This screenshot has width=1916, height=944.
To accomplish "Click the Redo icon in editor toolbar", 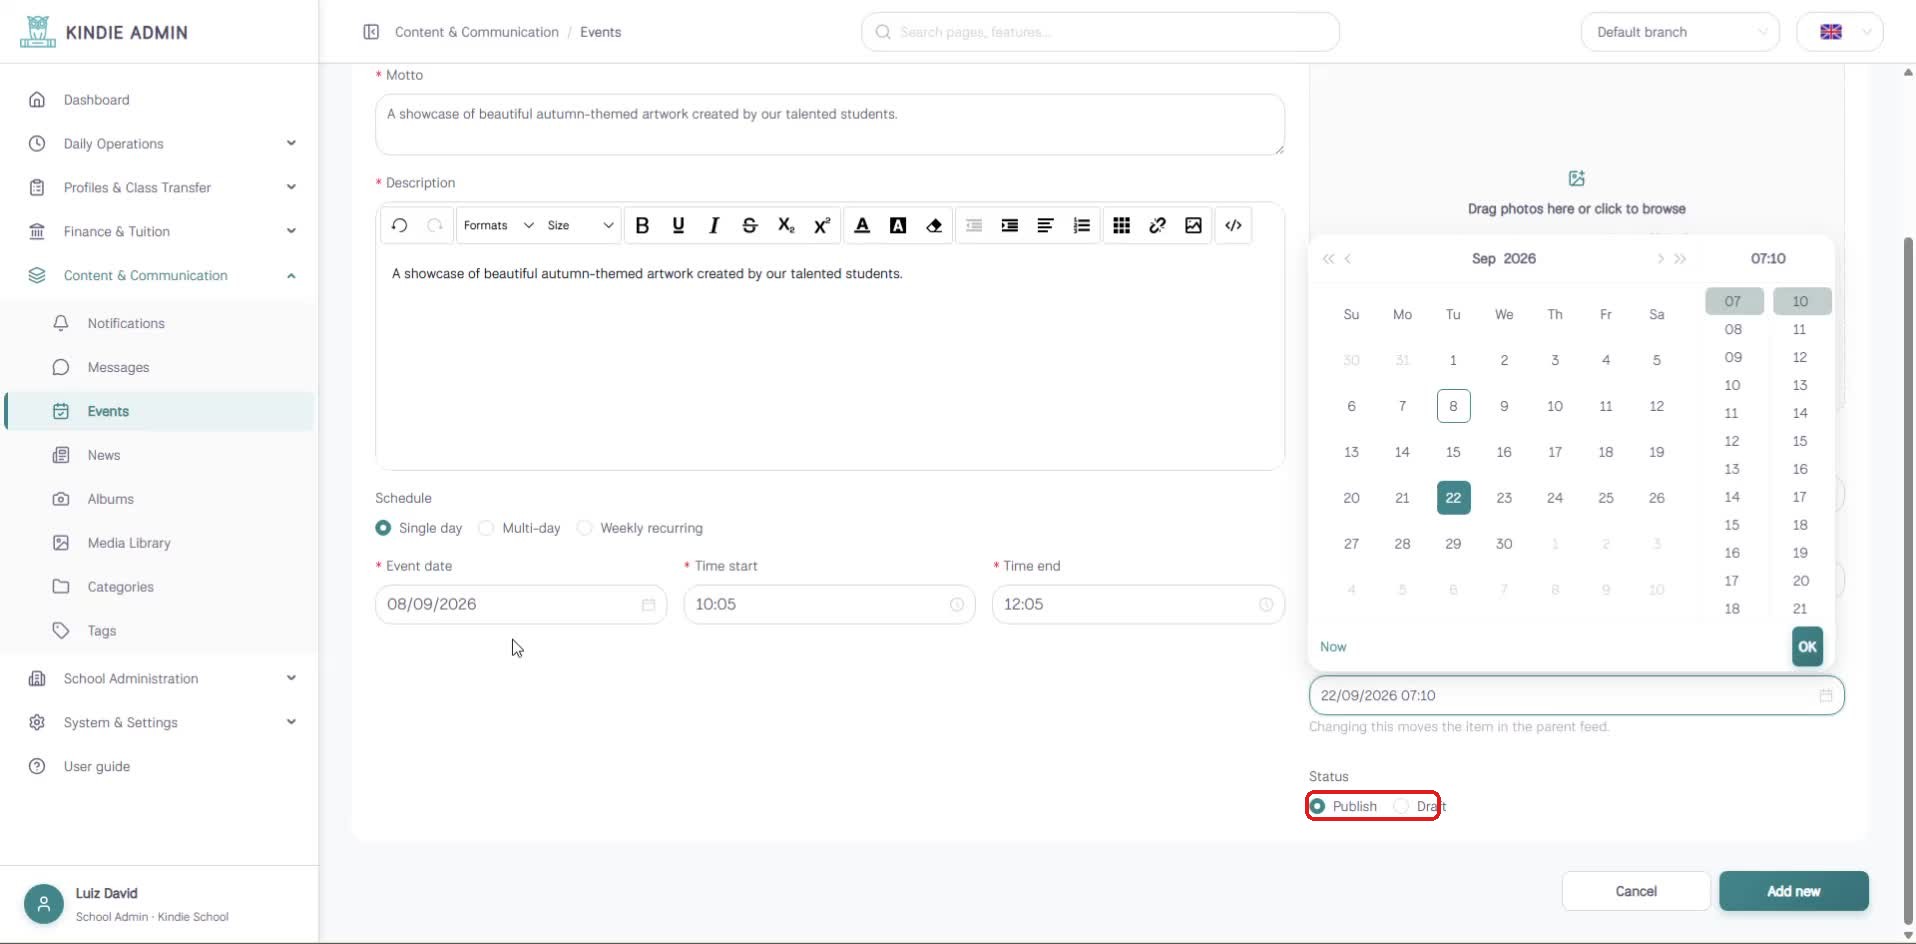I will click(435, 226).
